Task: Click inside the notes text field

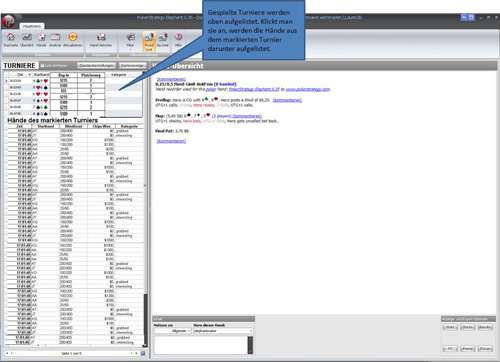Action: (201, 345)
